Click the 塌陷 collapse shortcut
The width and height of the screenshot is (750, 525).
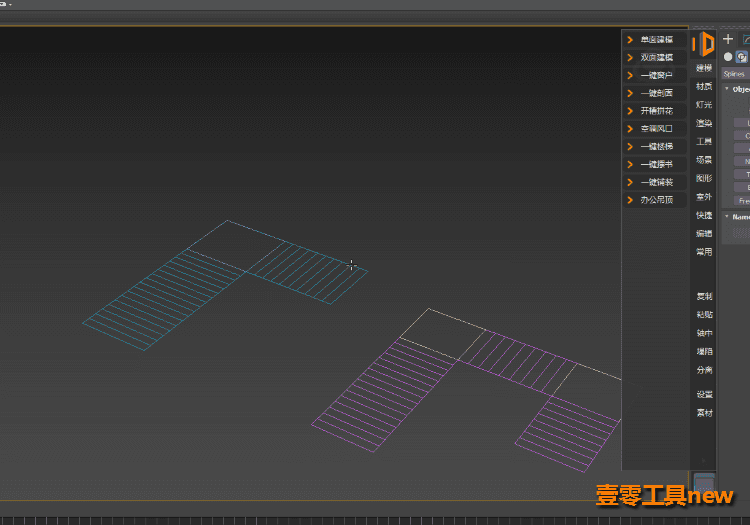(x=704, y=351)
